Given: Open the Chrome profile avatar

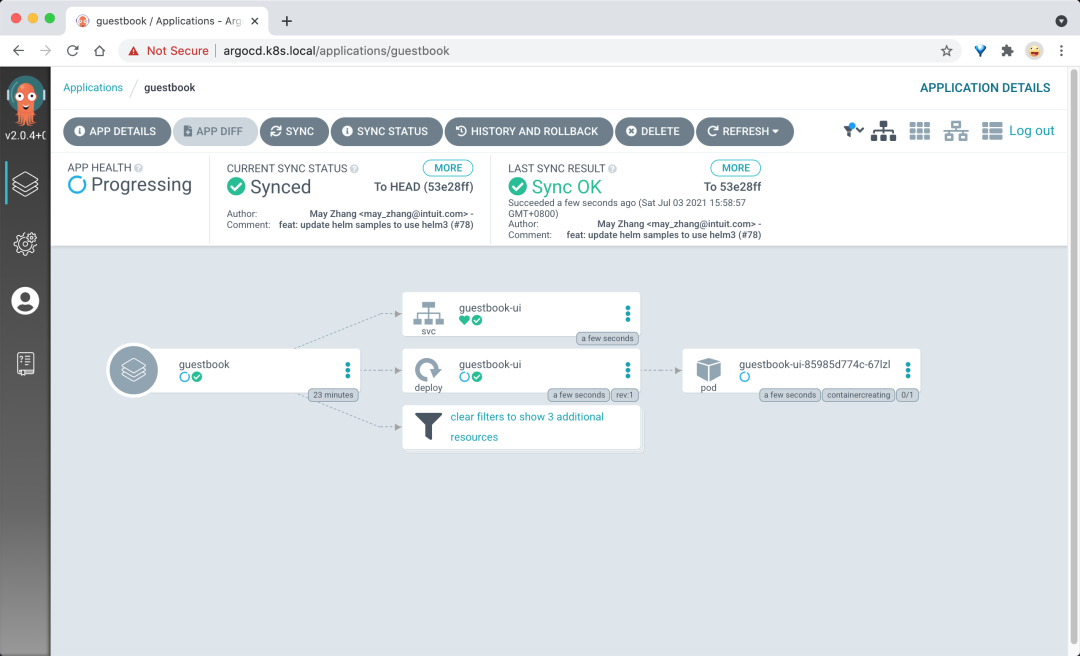Looking at the screenshot, I should tap(1034, 50).
